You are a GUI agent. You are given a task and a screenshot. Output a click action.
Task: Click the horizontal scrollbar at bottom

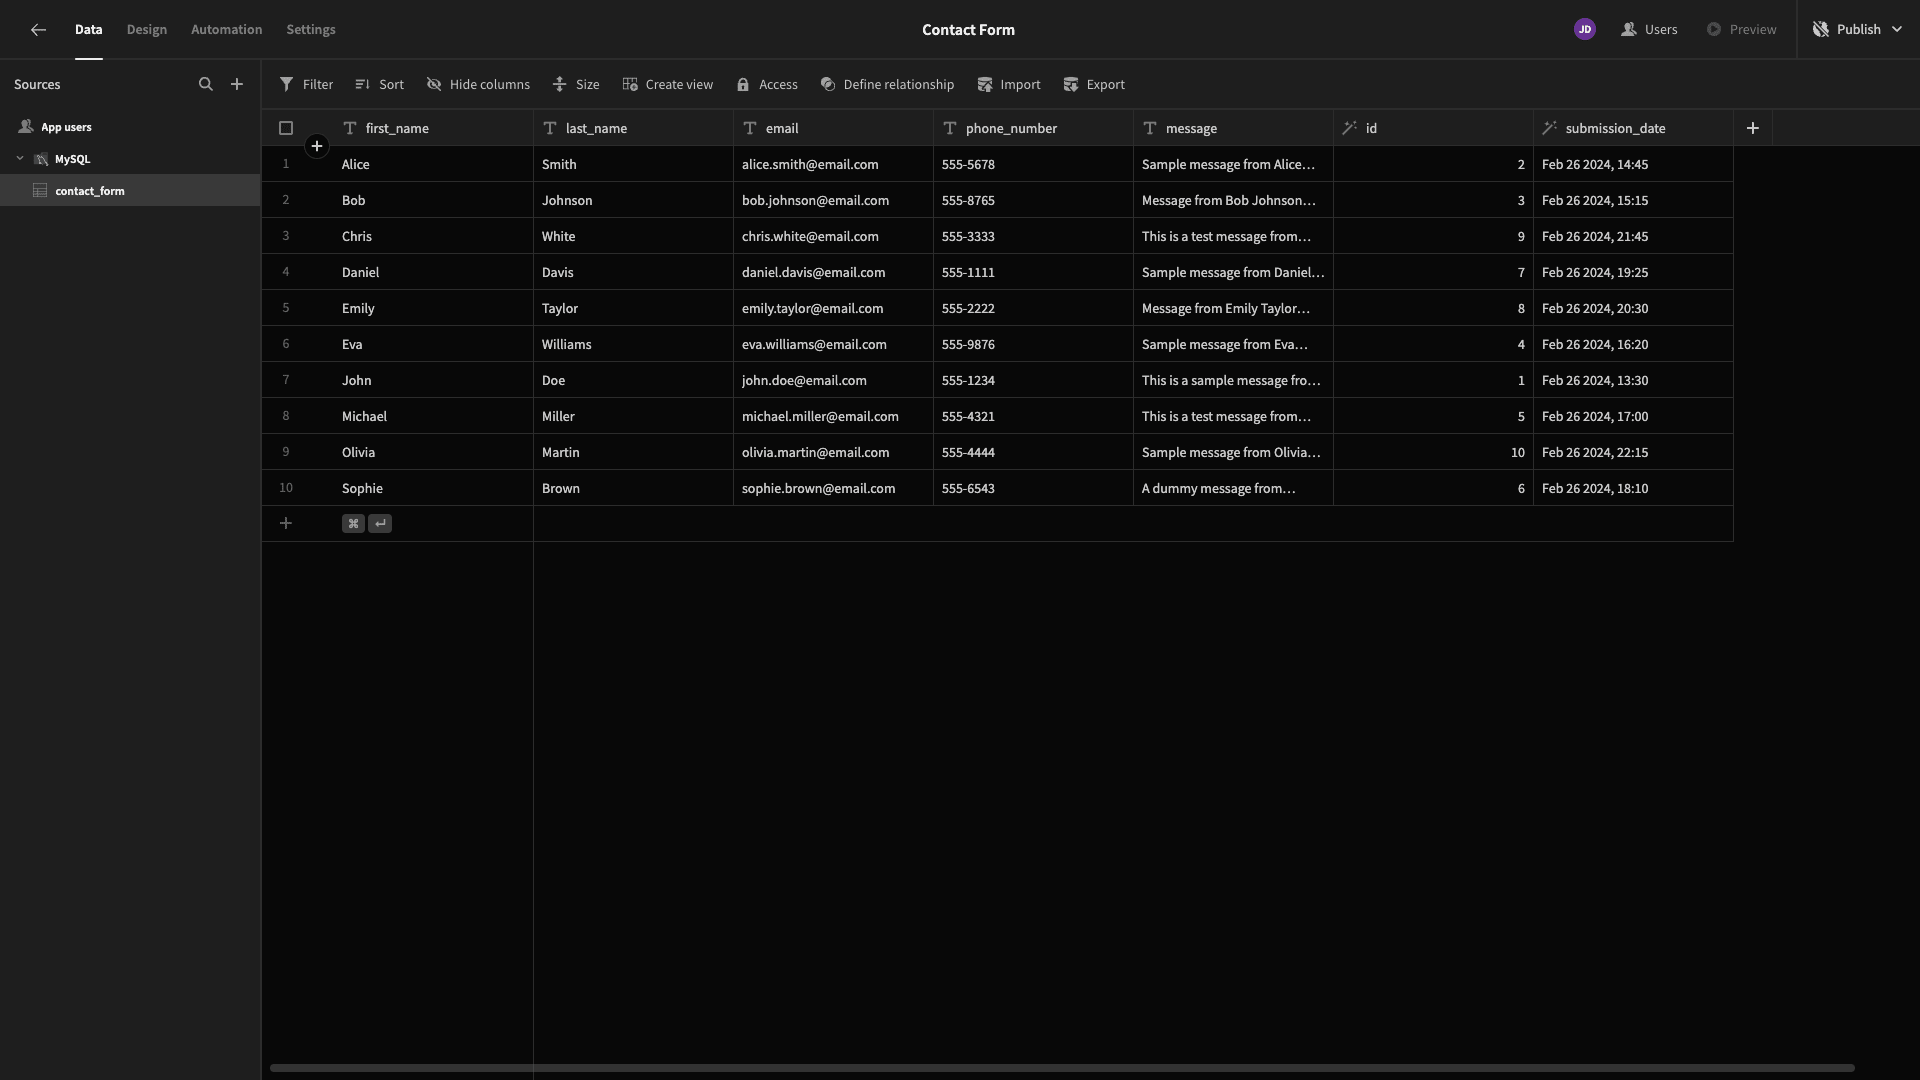point(1062,1068)
